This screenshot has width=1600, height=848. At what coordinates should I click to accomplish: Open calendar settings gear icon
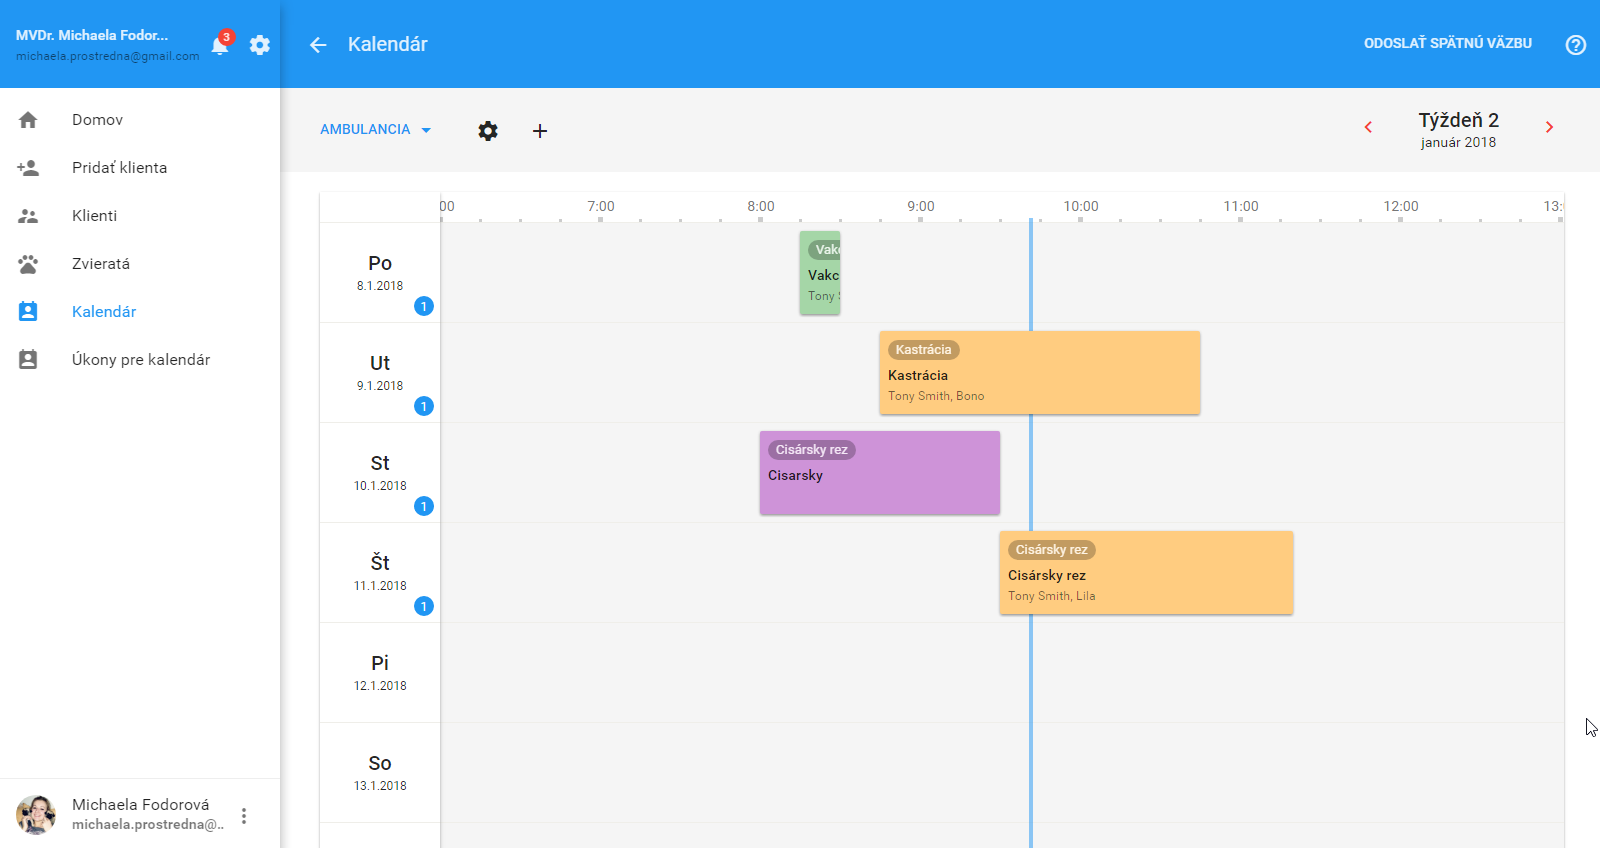tap(488, 131)
